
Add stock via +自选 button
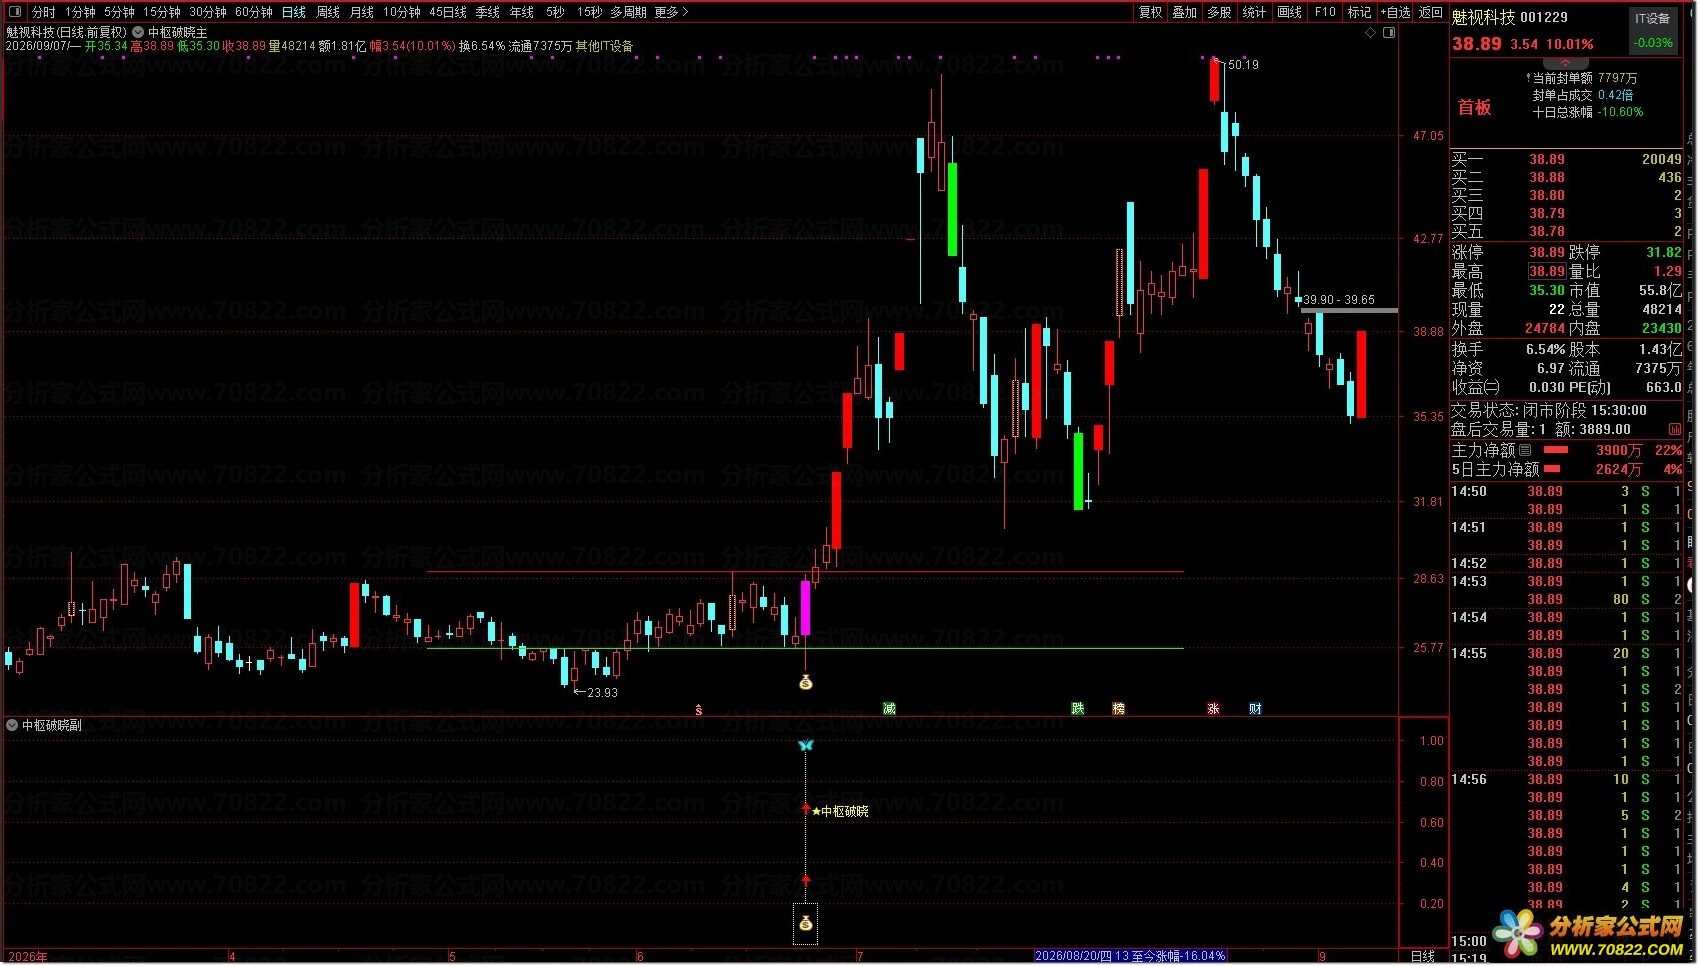click(x=1396, y=12)
